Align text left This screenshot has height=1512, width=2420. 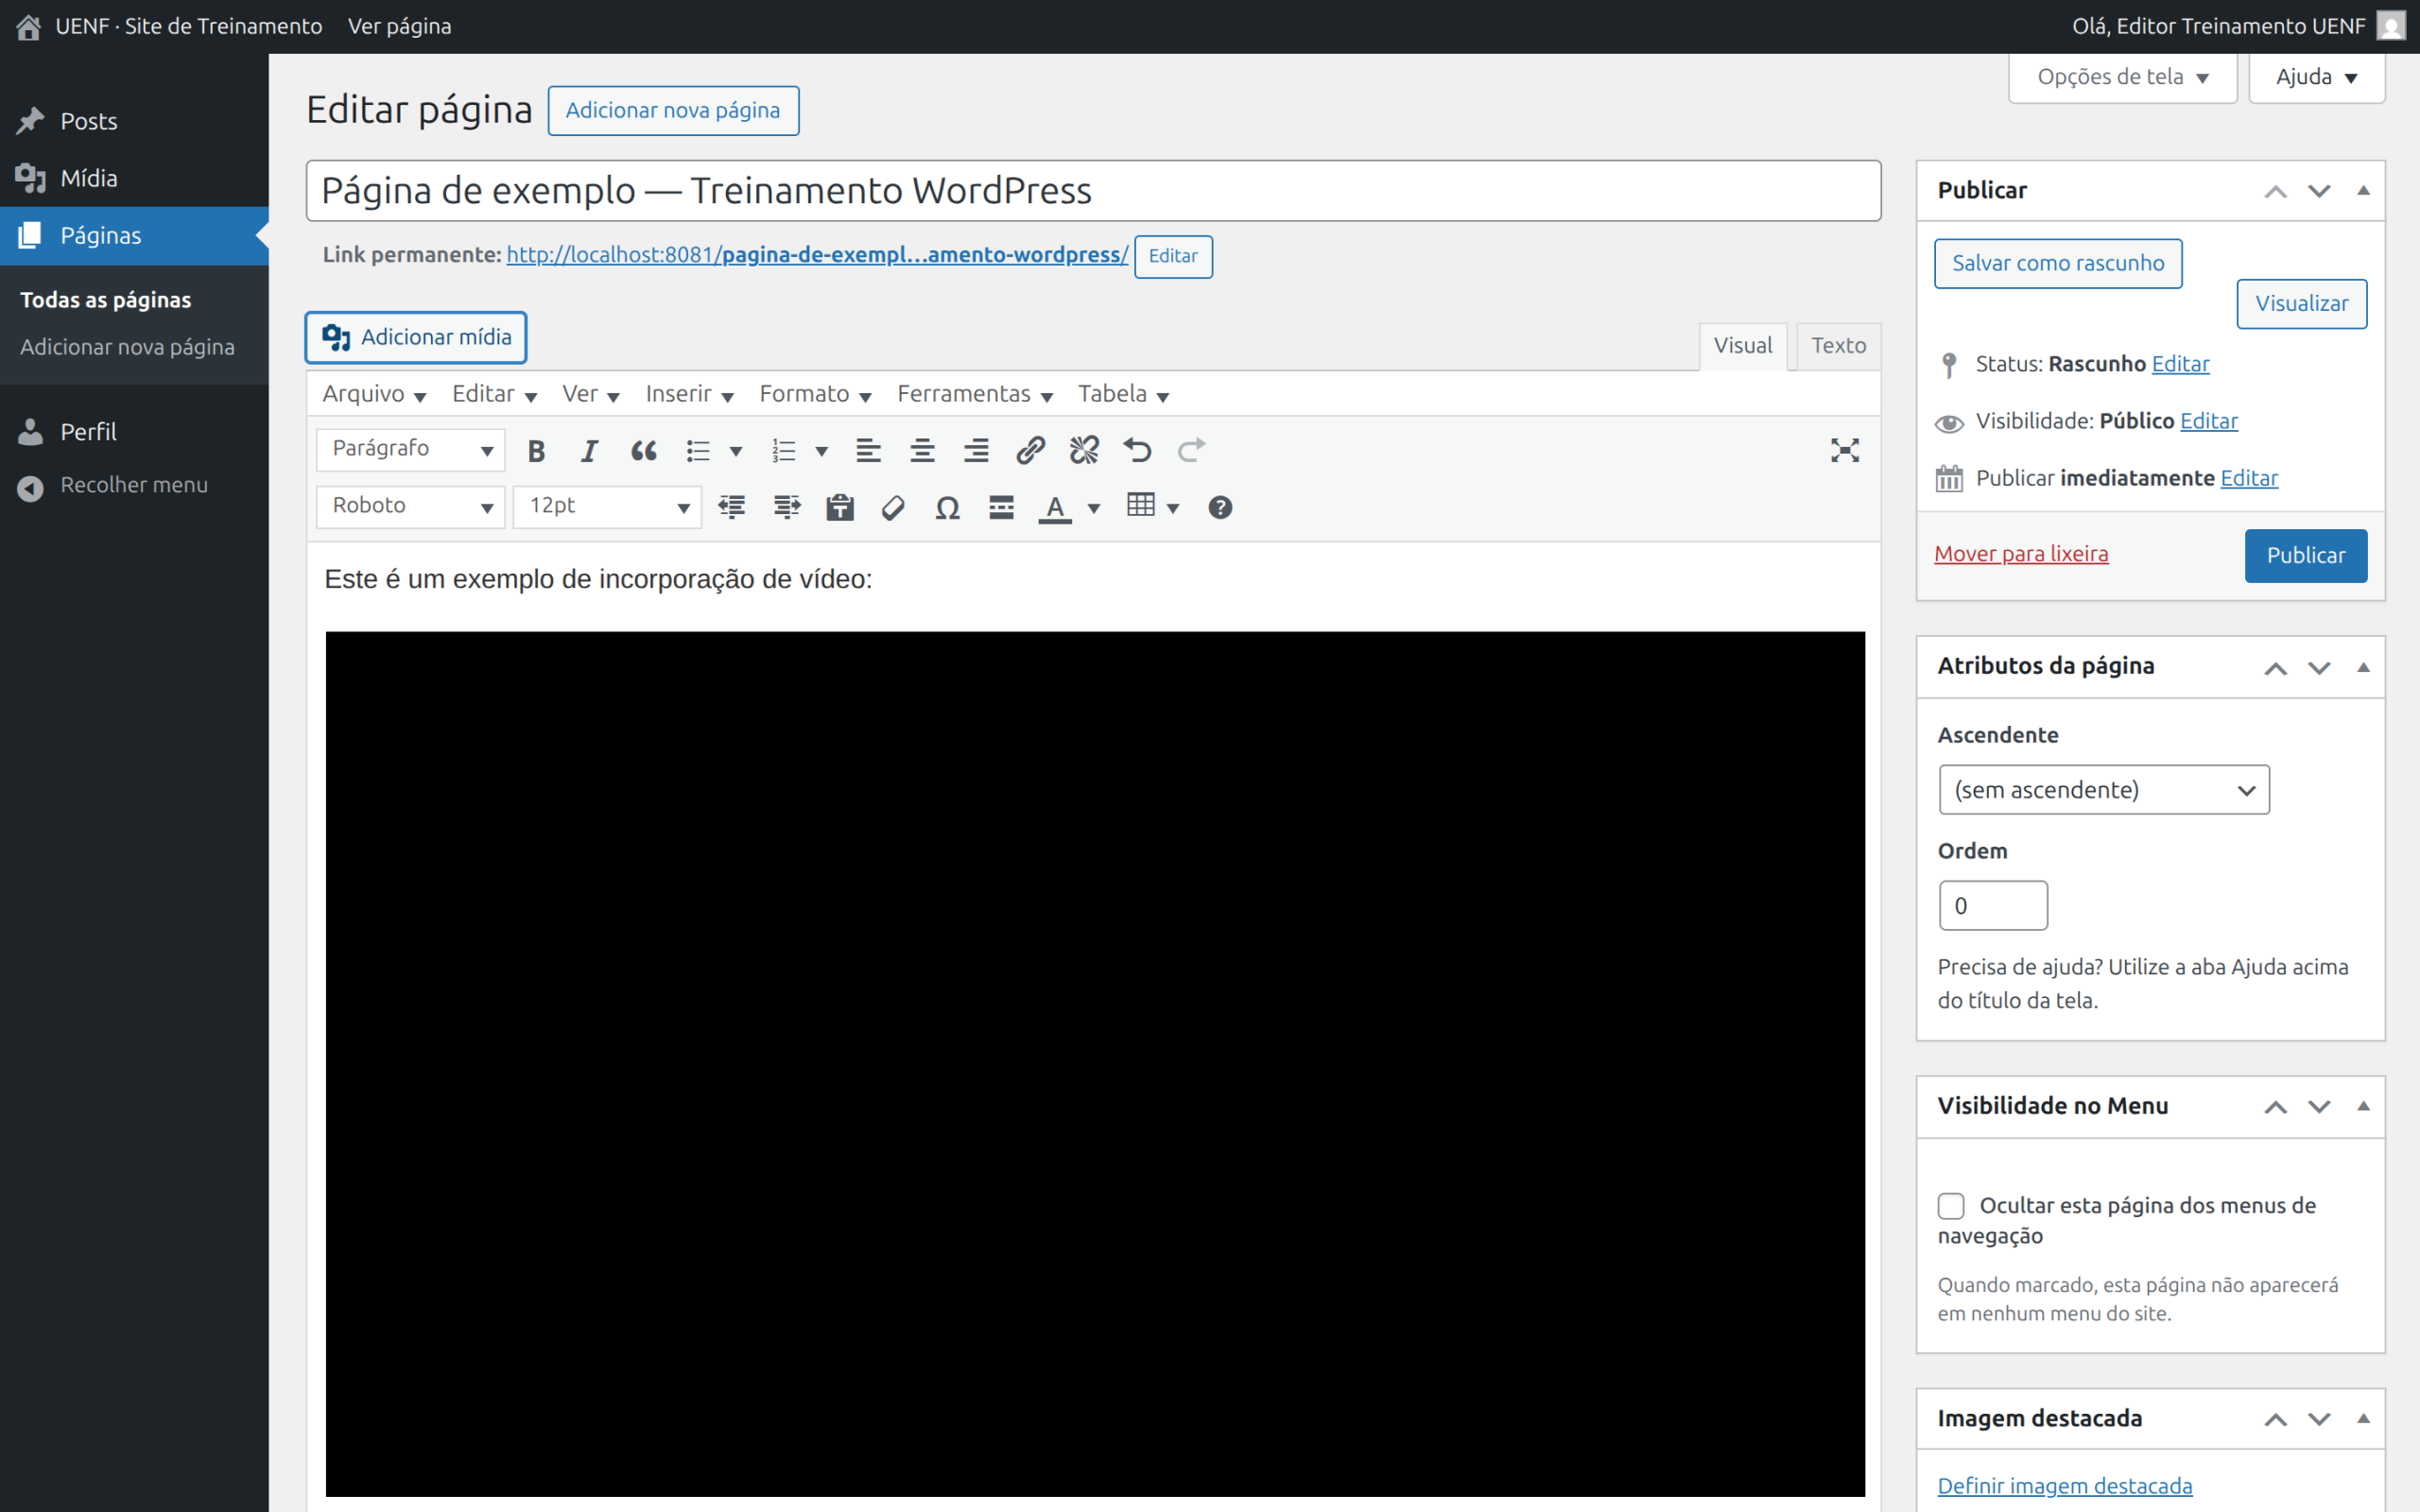pyautogui.click(x=868, y=451)
